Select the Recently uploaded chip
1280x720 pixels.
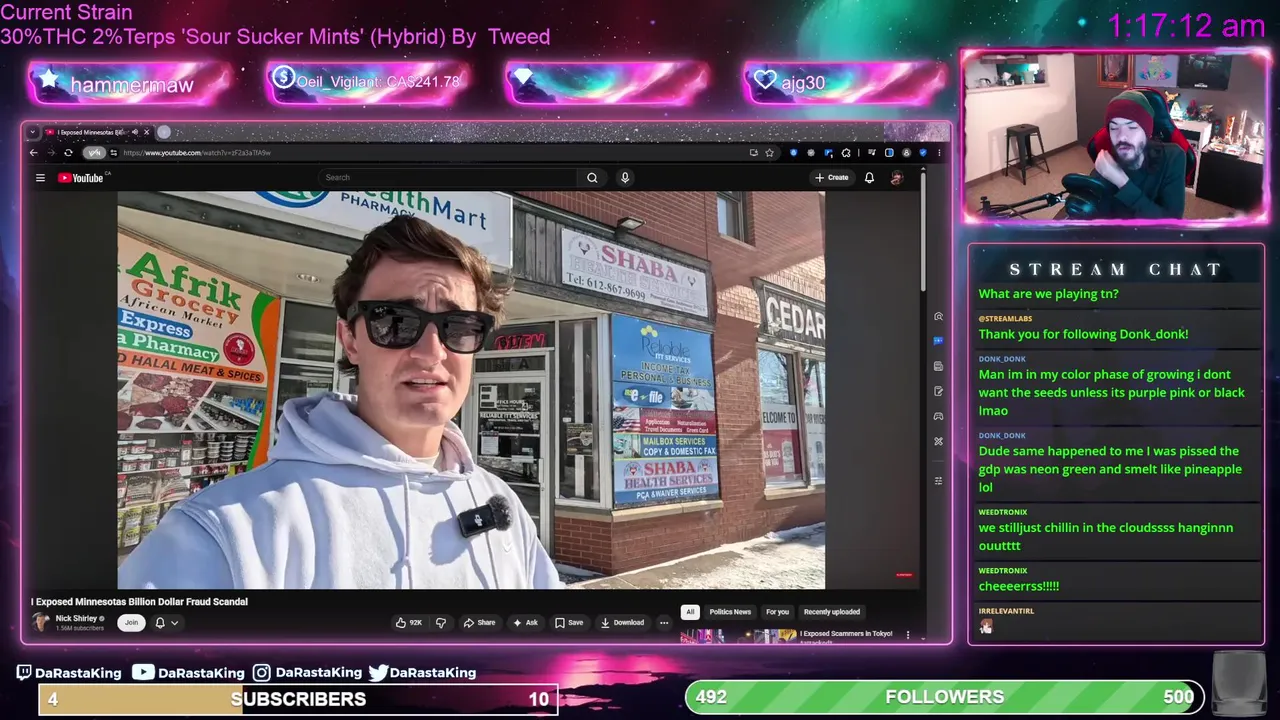pos(832,612)
